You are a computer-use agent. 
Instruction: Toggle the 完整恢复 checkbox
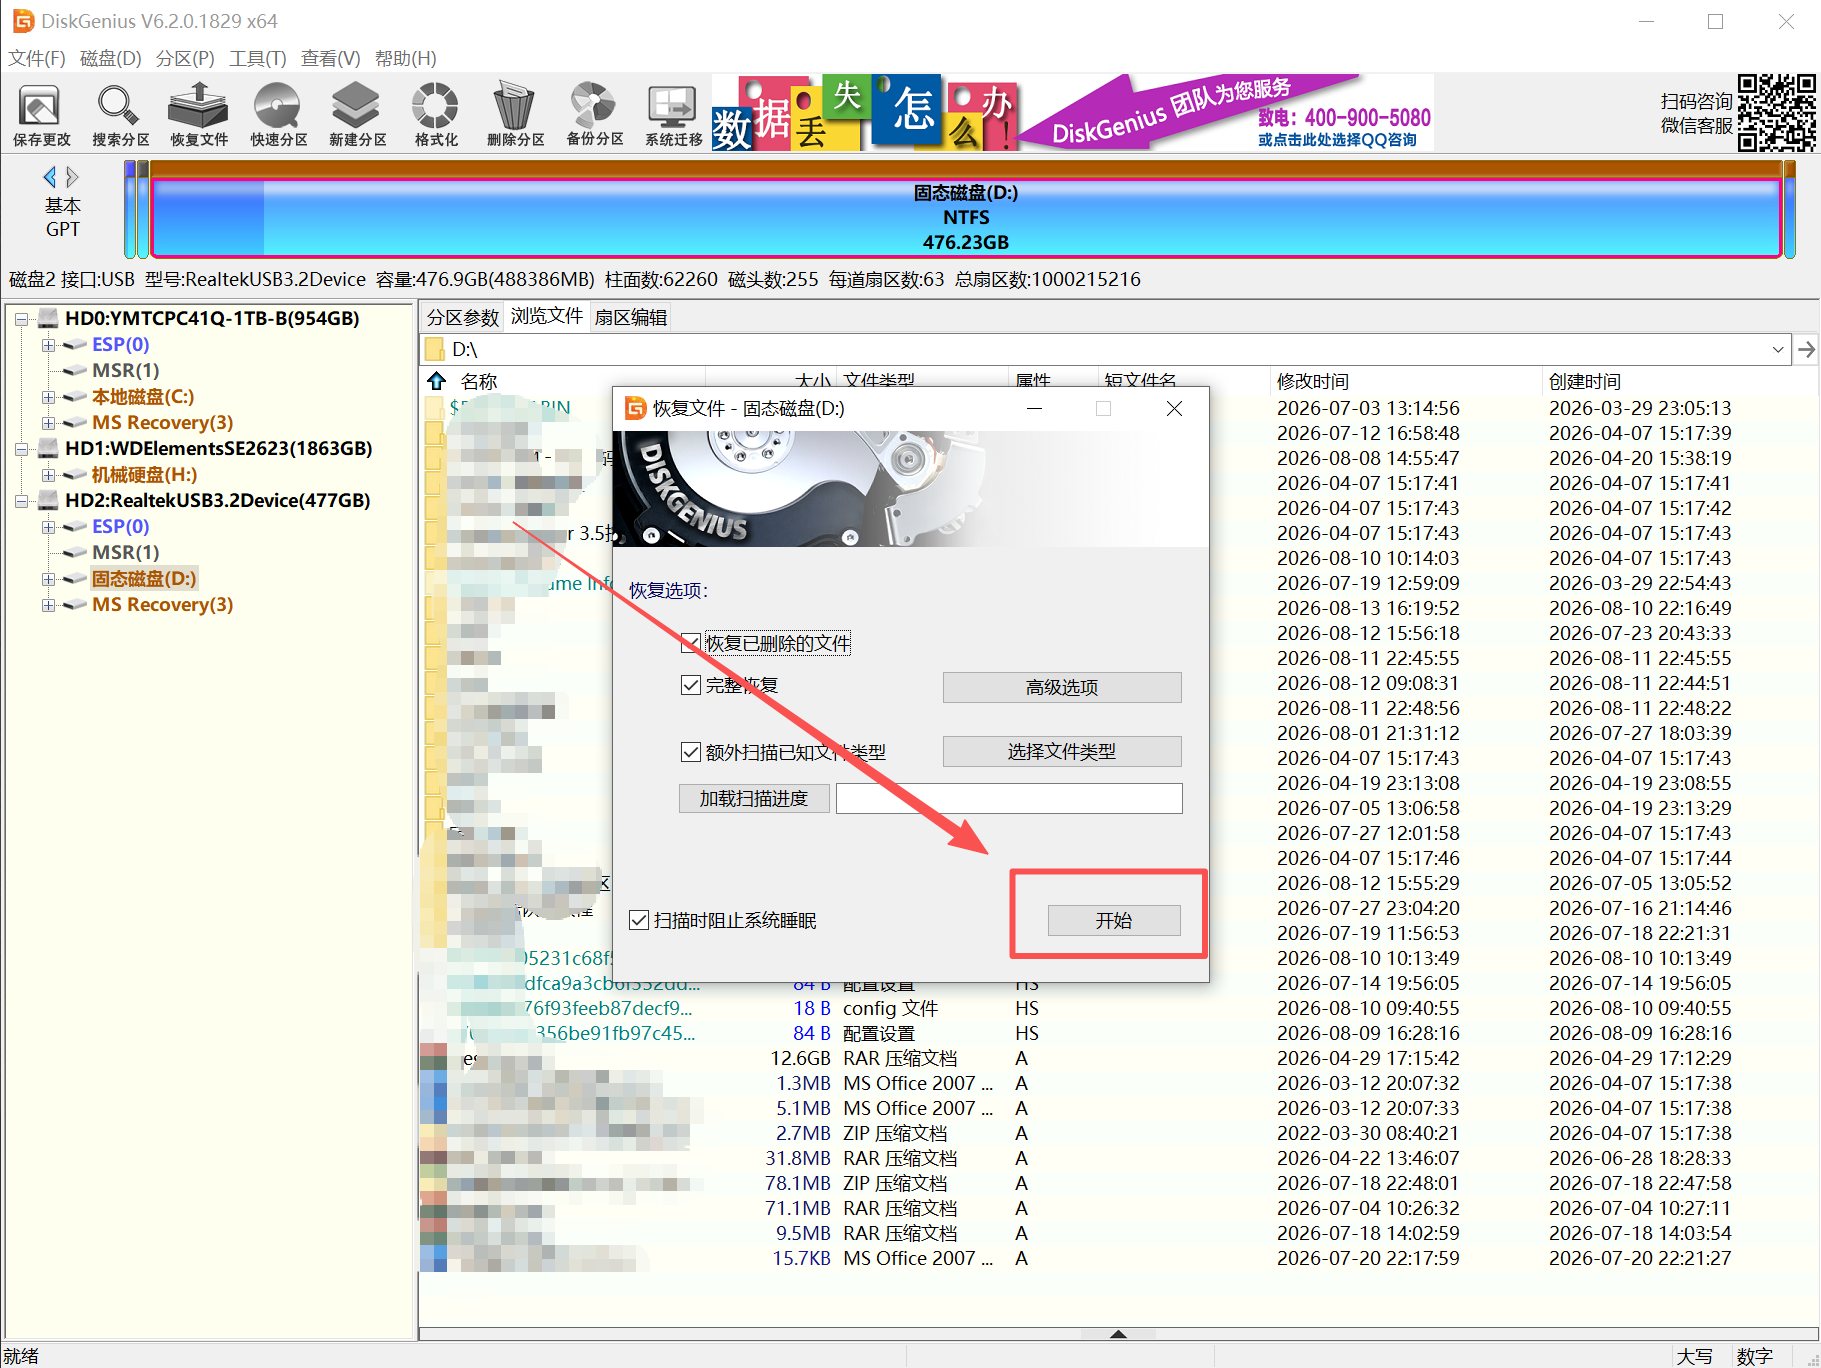point(690,685)
